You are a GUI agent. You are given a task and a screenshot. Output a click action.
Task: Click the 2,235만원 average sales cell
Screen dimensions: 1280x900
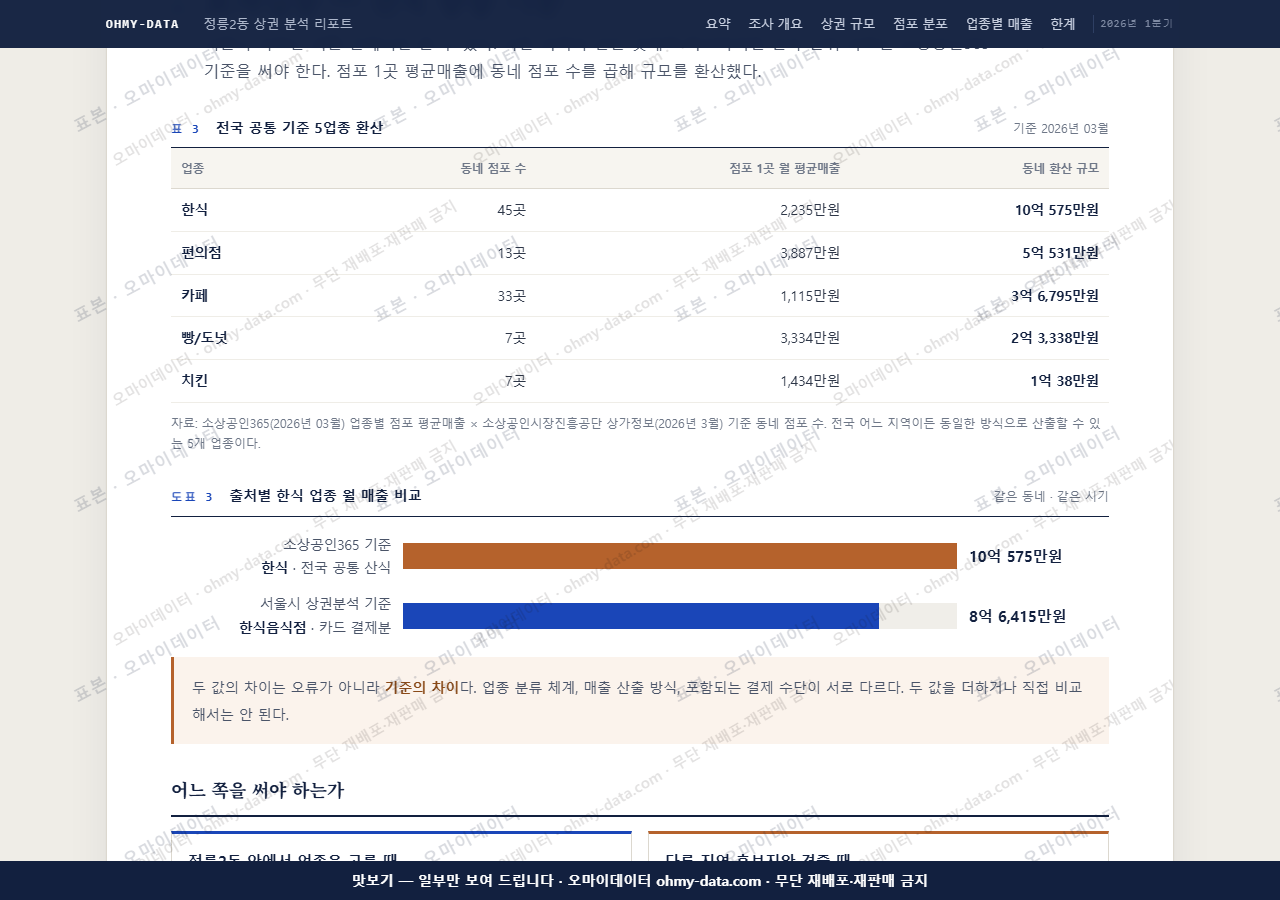(810, 210)
